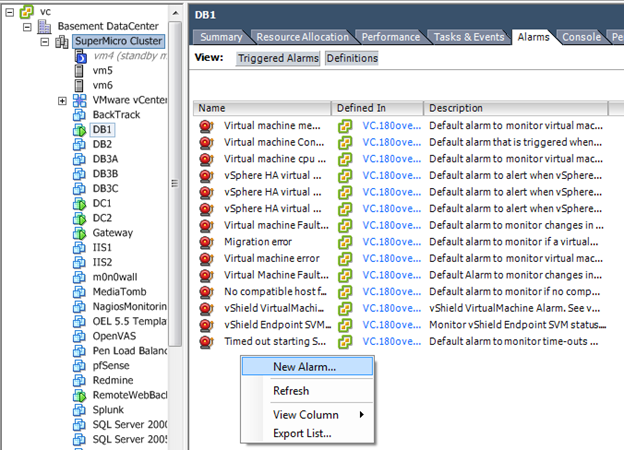
Task: Click the vm5 host server icon
Action: coord(79,71)
